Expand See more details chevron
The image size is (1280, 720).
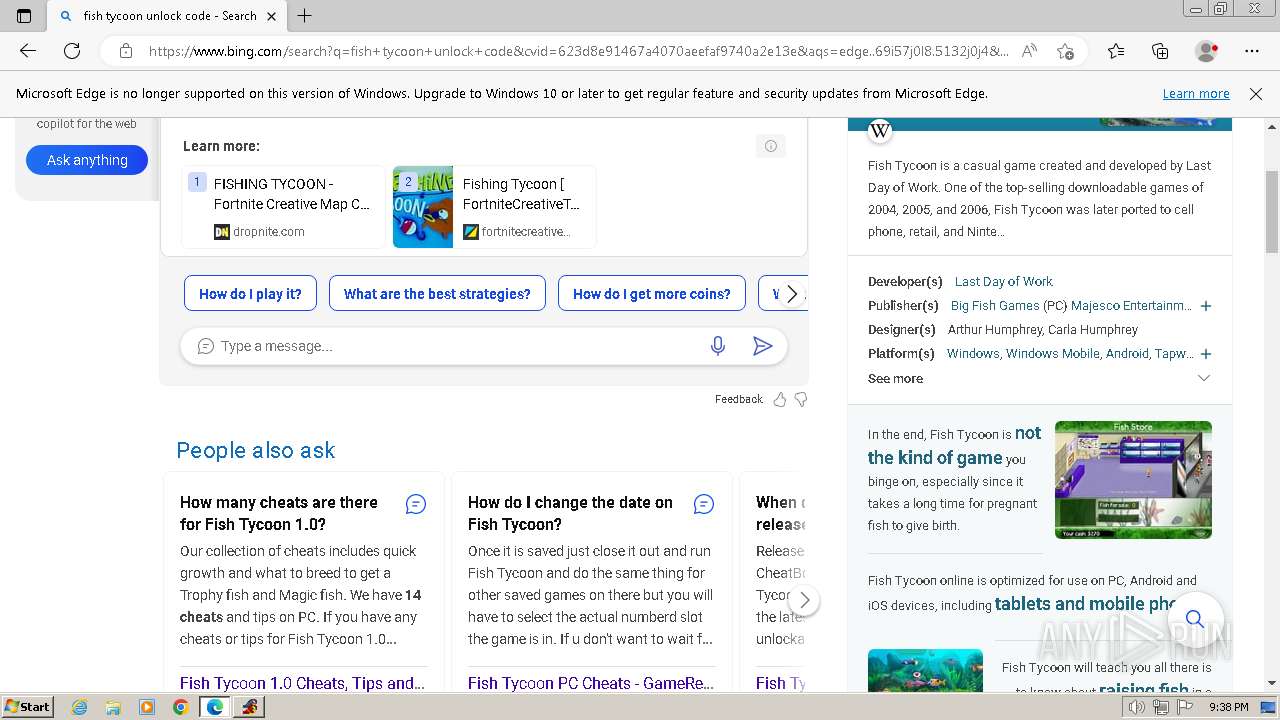(x=1204, y=378)
